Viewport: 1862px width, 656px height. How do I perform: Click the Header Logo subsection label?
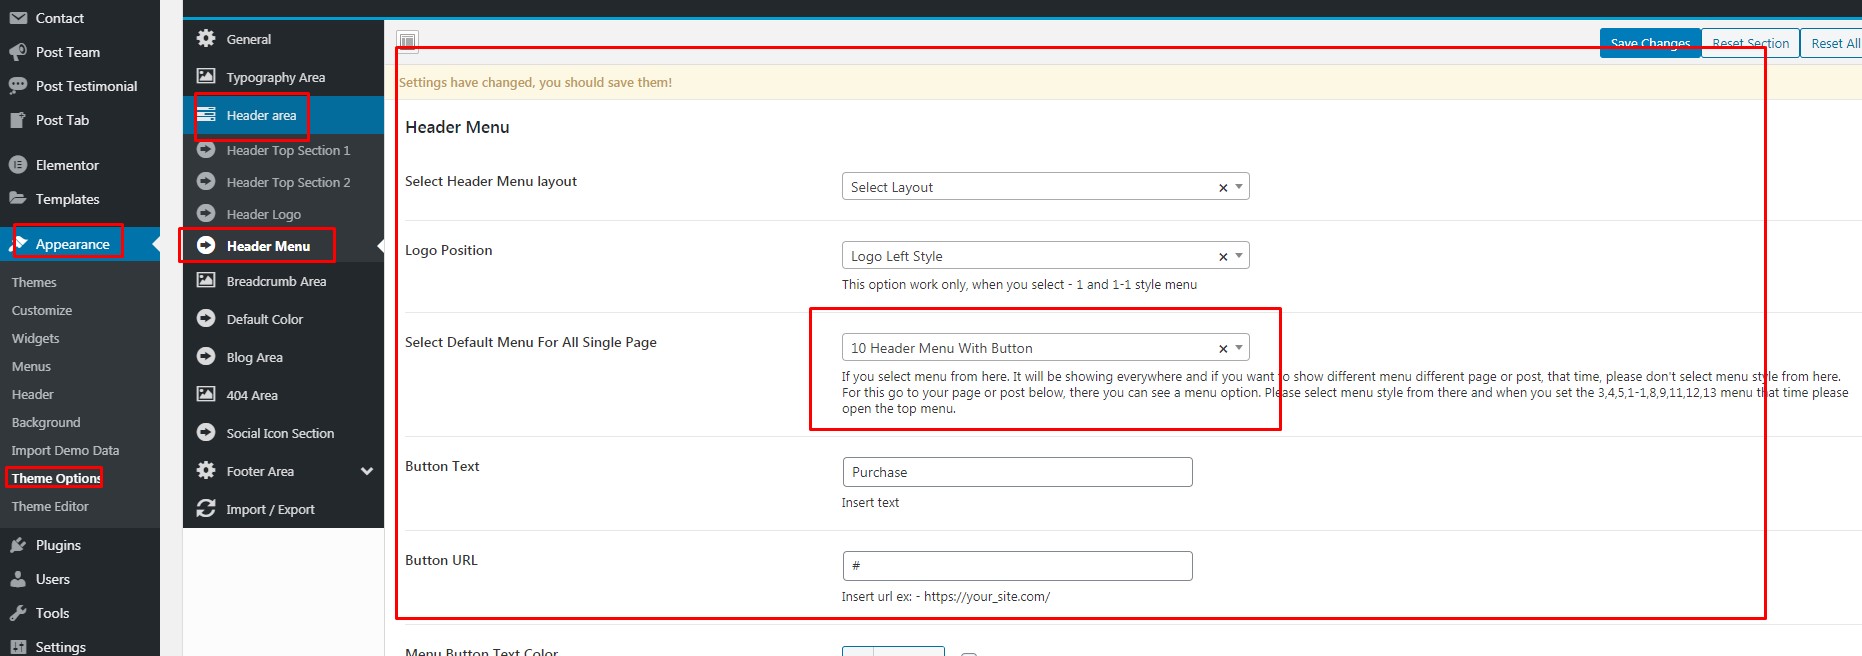(x=264, y=214)
